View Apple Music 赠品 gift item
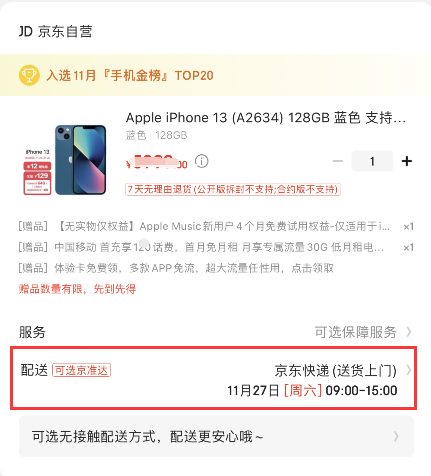This screenshot has height=476, width=431. tap(216, 227)
